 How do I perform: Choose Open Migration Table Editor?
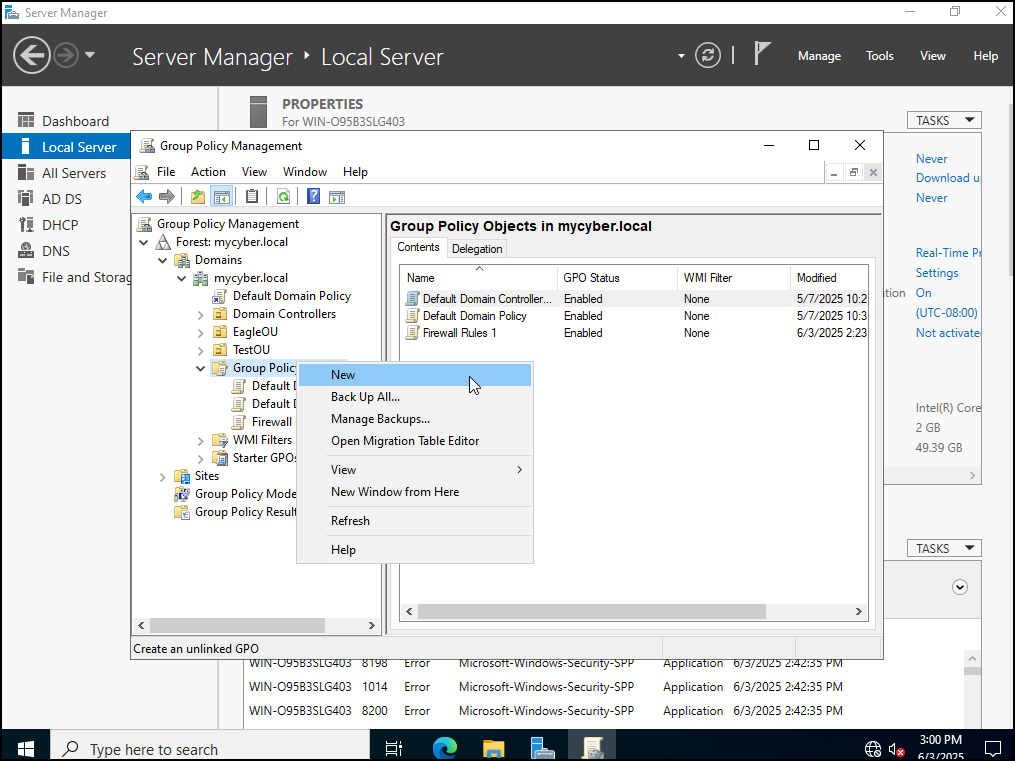(x=415, y=441)
